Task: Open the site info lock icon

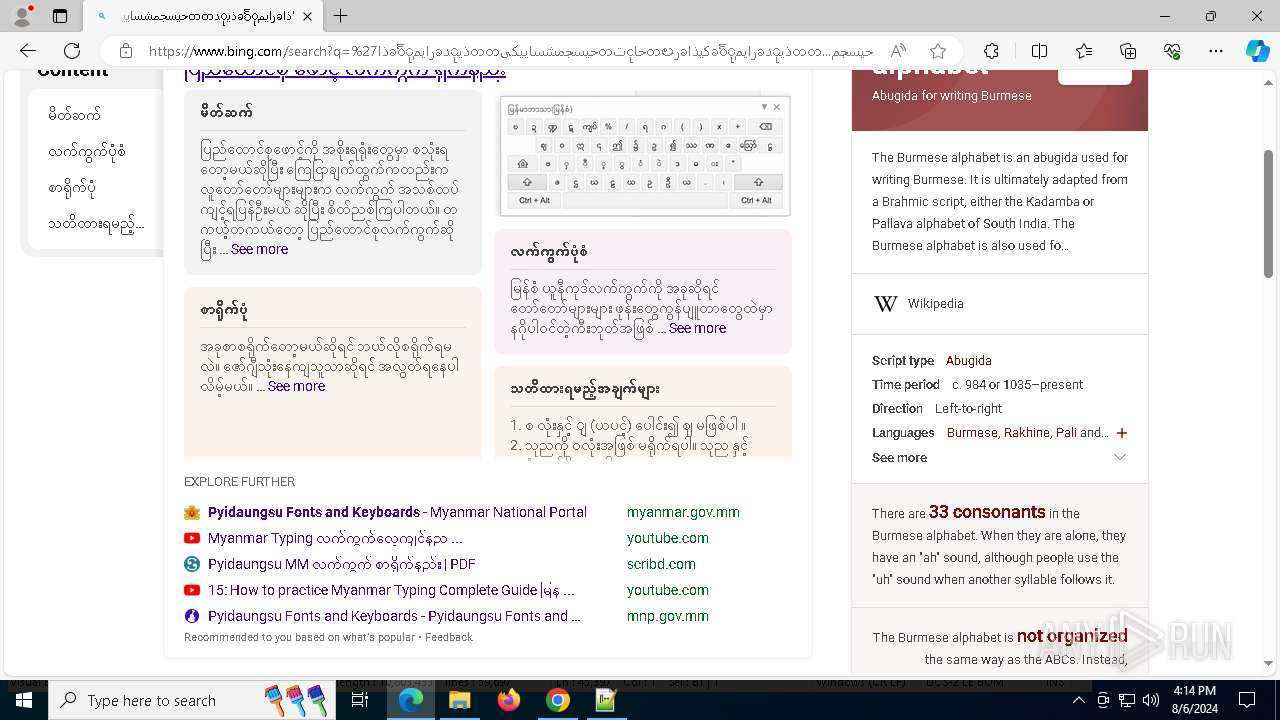Action: (x=126, y=51)
